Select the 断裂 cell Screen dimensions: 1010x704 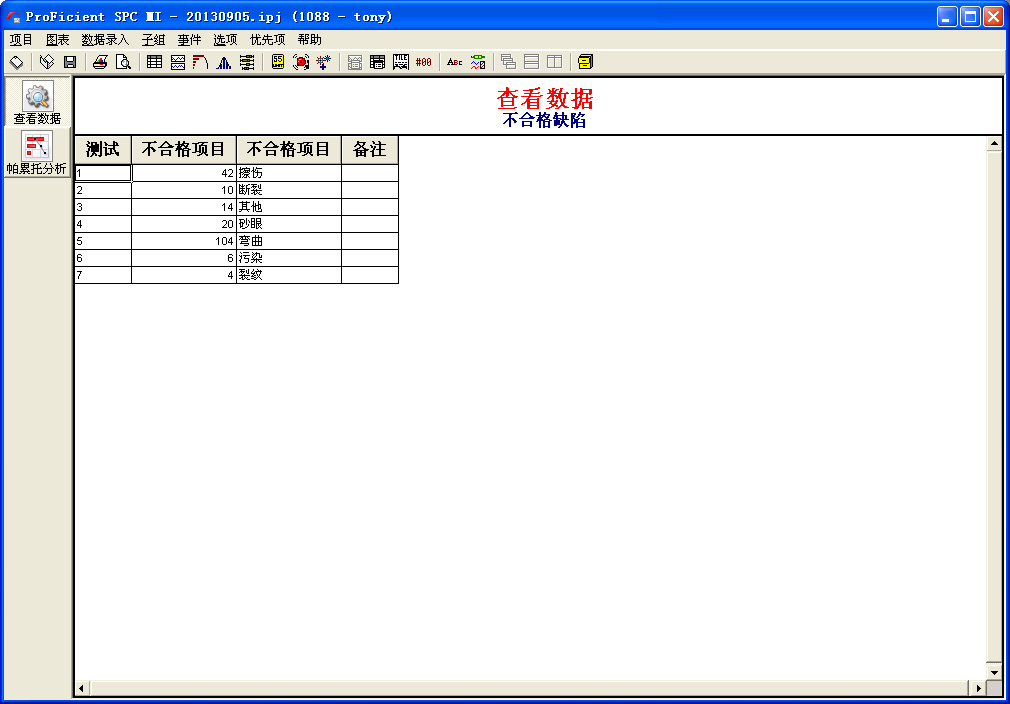click(x=289, y=190)
